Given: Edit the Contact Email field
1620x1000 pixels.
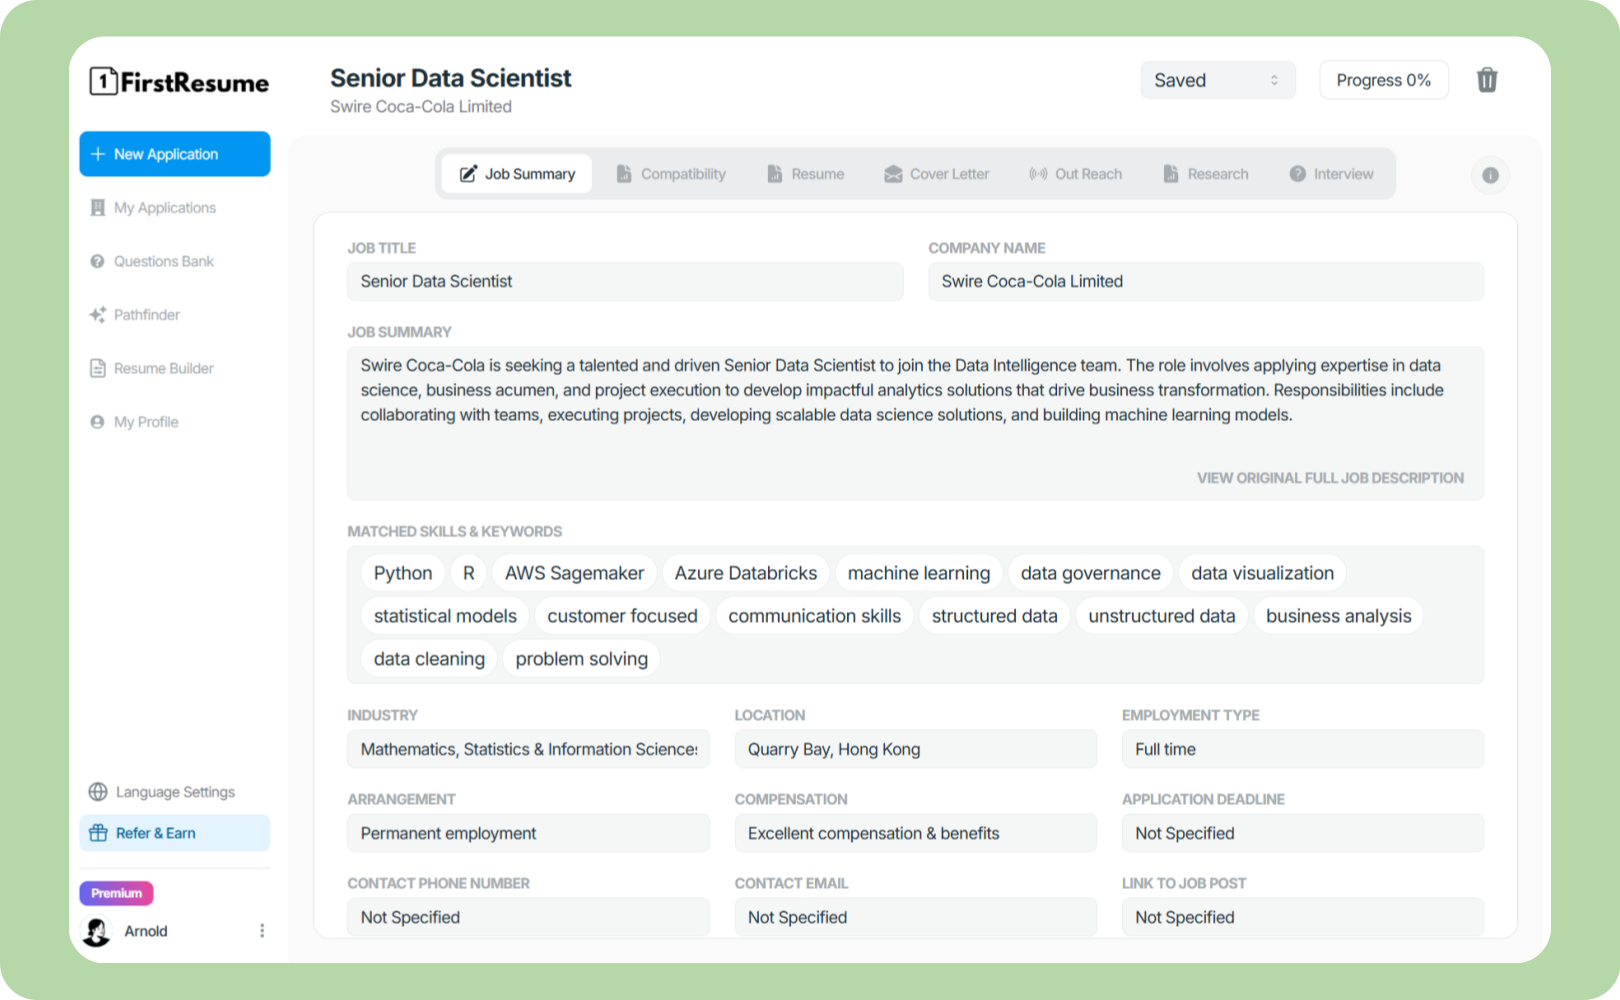Looking at the screenshot, I should [916, 917].
